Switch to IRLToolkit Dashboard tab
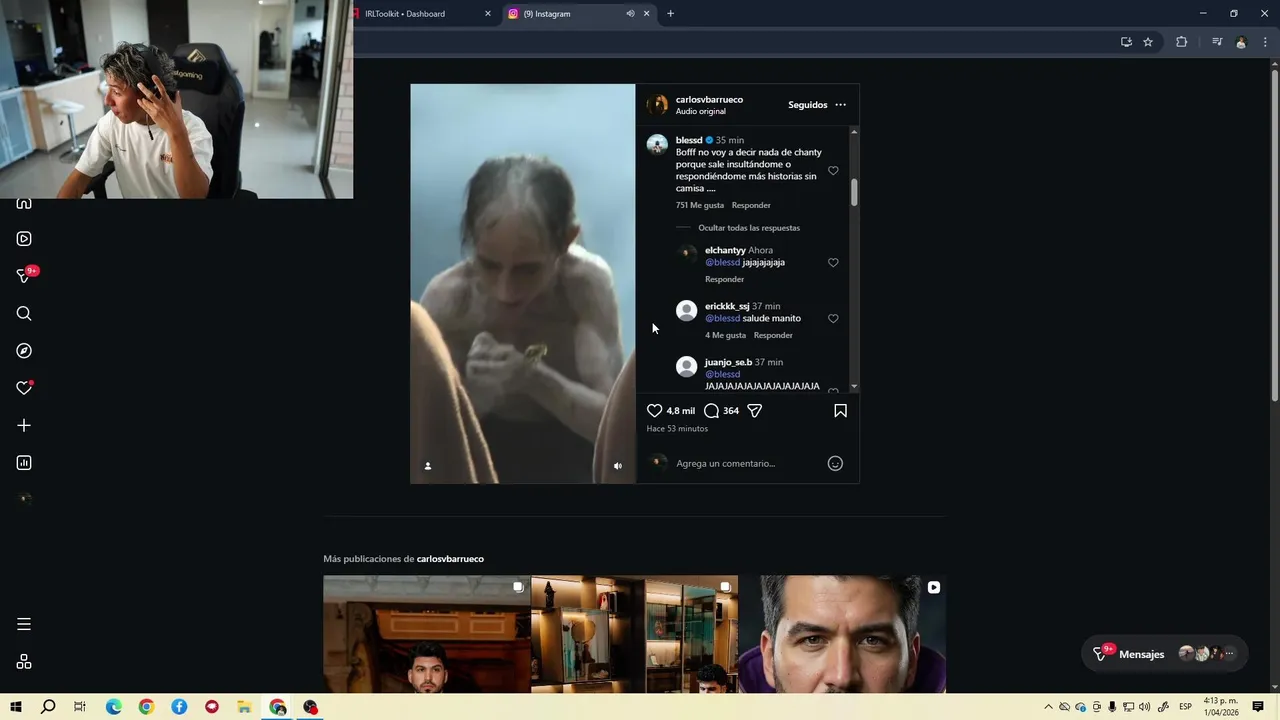The height and width of the screenshot is (720, 1280). (420, 14)
